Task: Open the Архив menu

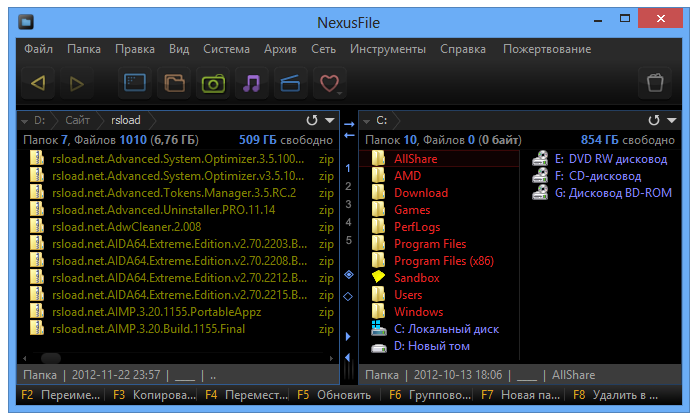Action: pyautogui.click(x=280, y=49)
